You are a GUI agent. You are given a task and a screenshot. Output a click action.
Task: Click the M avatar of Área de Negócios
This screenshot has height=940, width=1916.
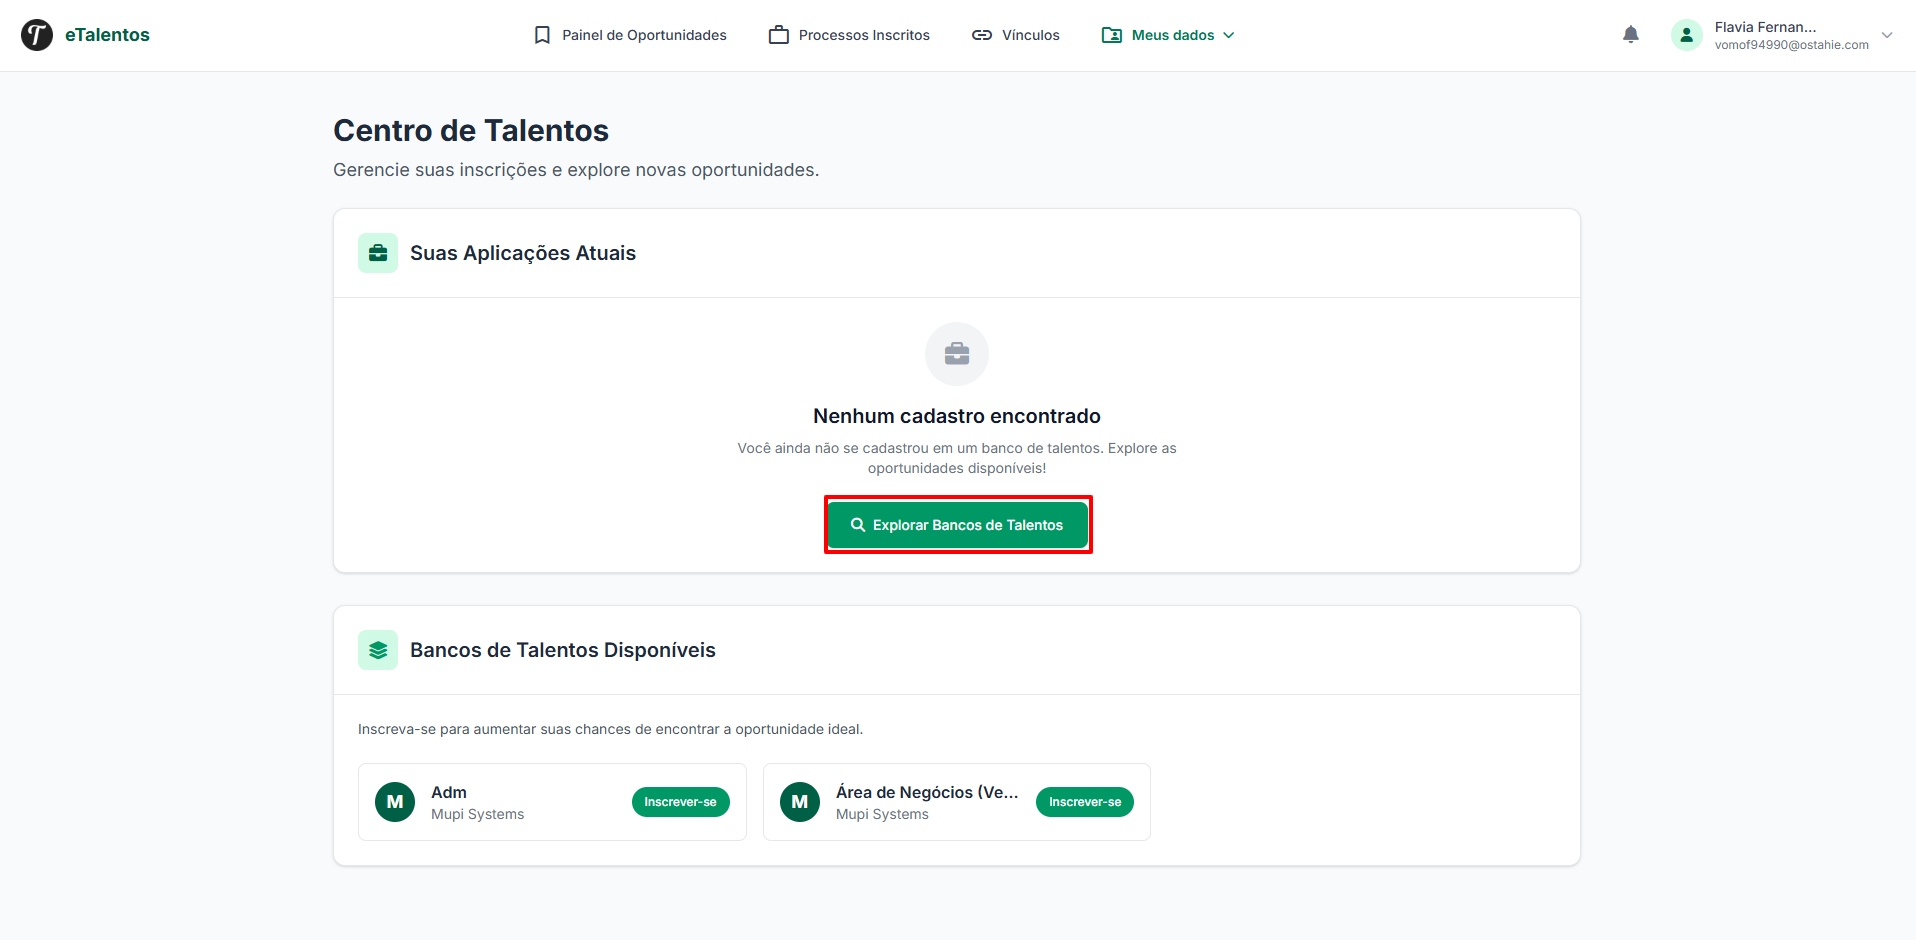[x=799, y=801]
